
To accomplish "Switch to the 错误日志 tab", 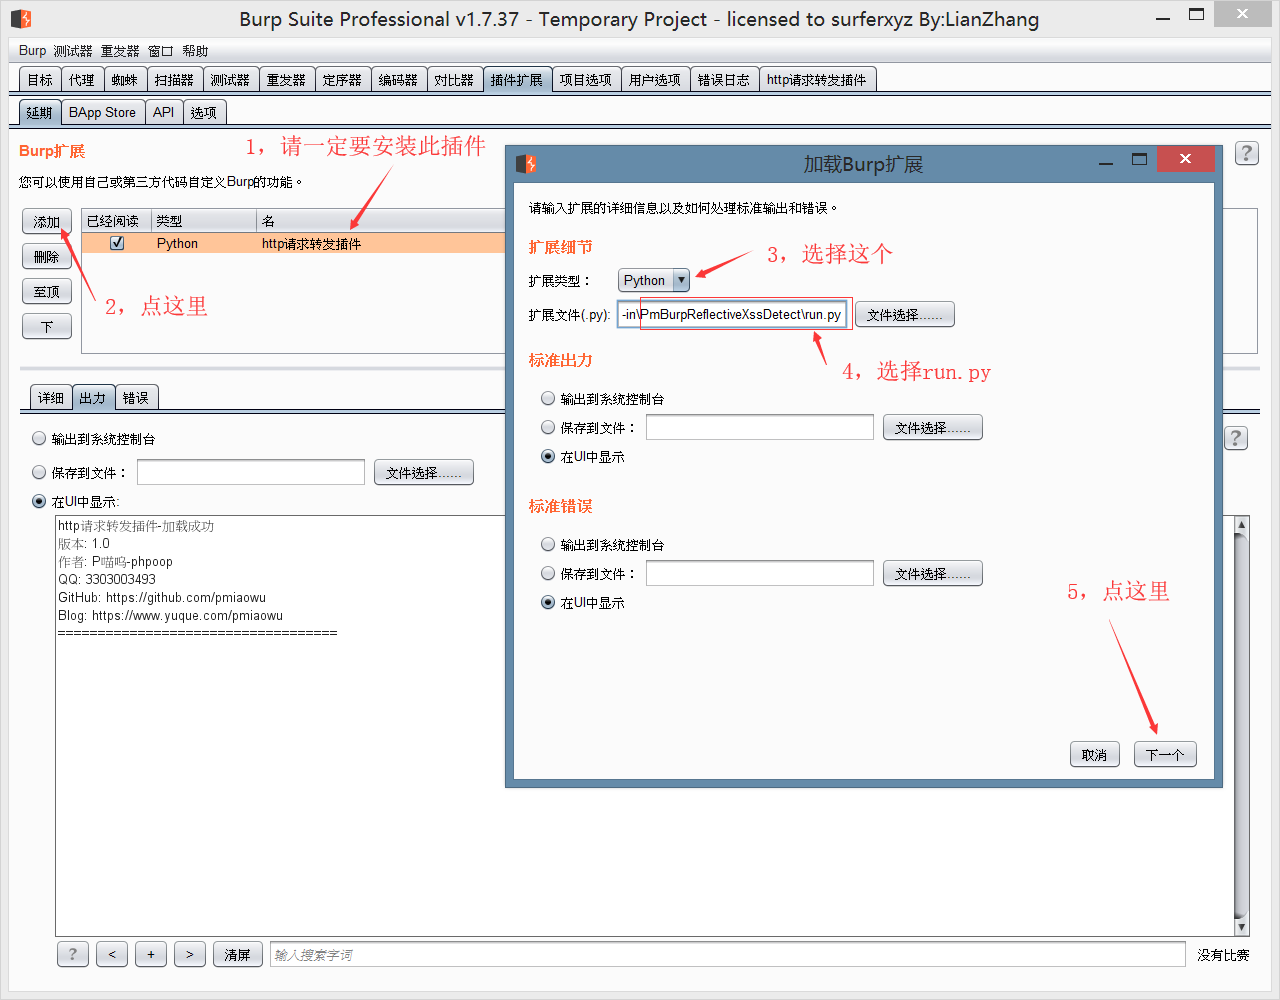I will pos(724,80).
